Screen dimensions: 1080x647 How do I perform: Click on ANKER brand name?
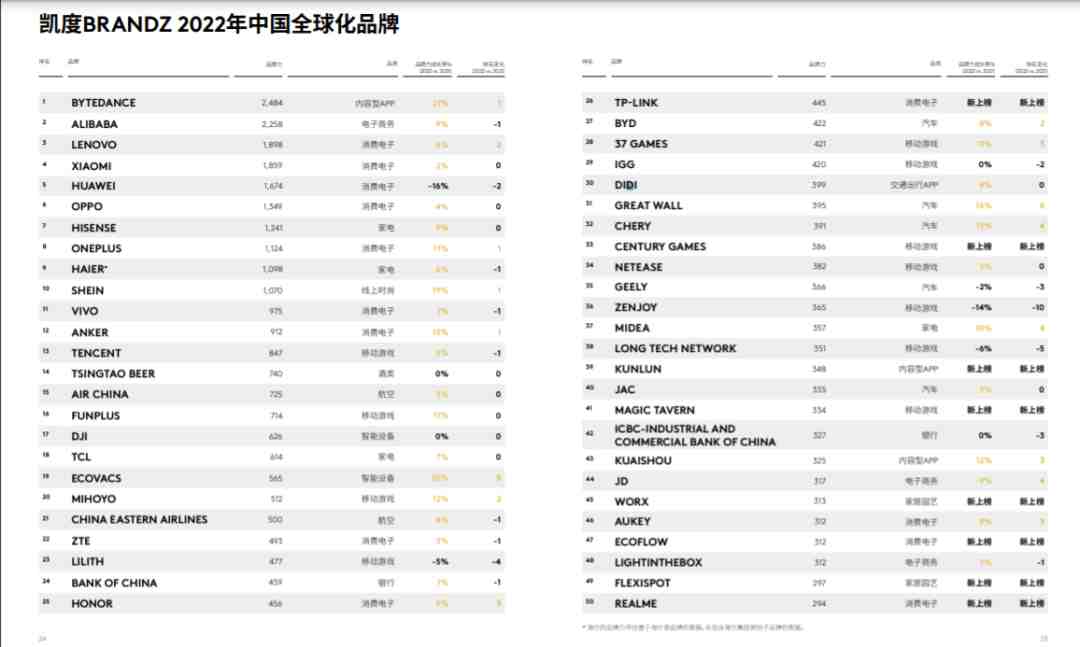pos(90,332)
